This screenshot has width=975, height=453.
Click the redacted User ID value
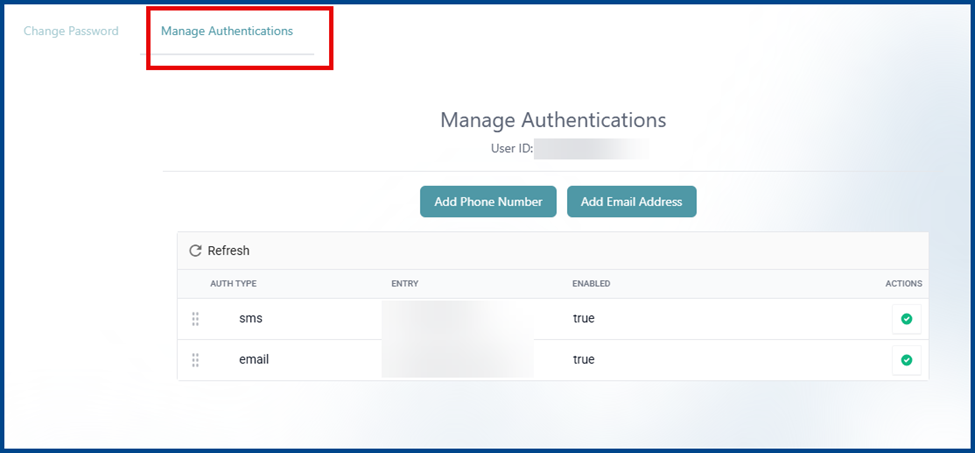point(591,150)
